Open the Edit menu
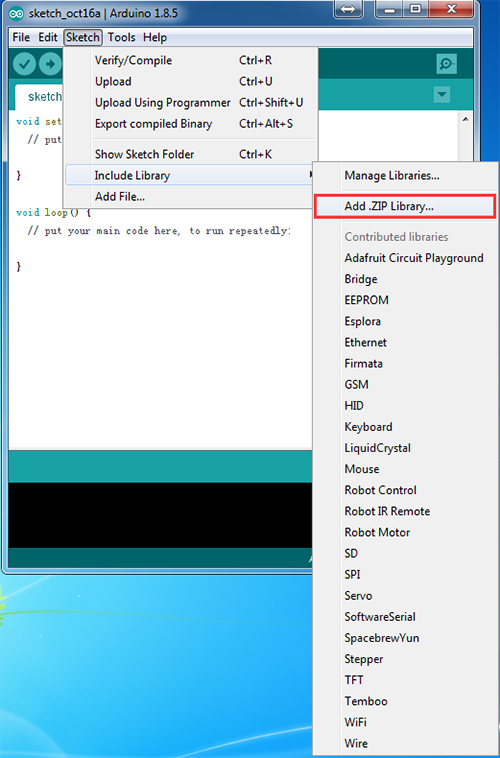500x758 pixels. tap(48, 37)
